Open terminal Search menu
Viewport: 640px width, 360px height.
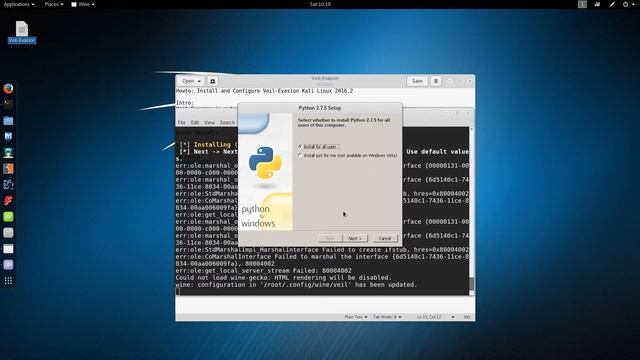(x=227, y=122)
